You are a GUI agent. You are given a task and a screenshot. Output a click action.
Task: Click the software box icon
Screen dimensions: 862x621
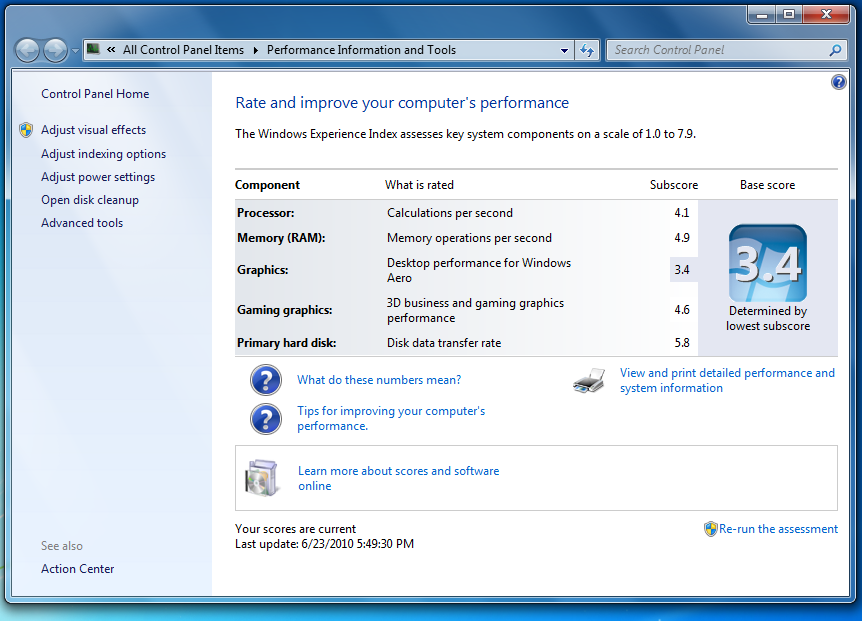coord(261,478)
